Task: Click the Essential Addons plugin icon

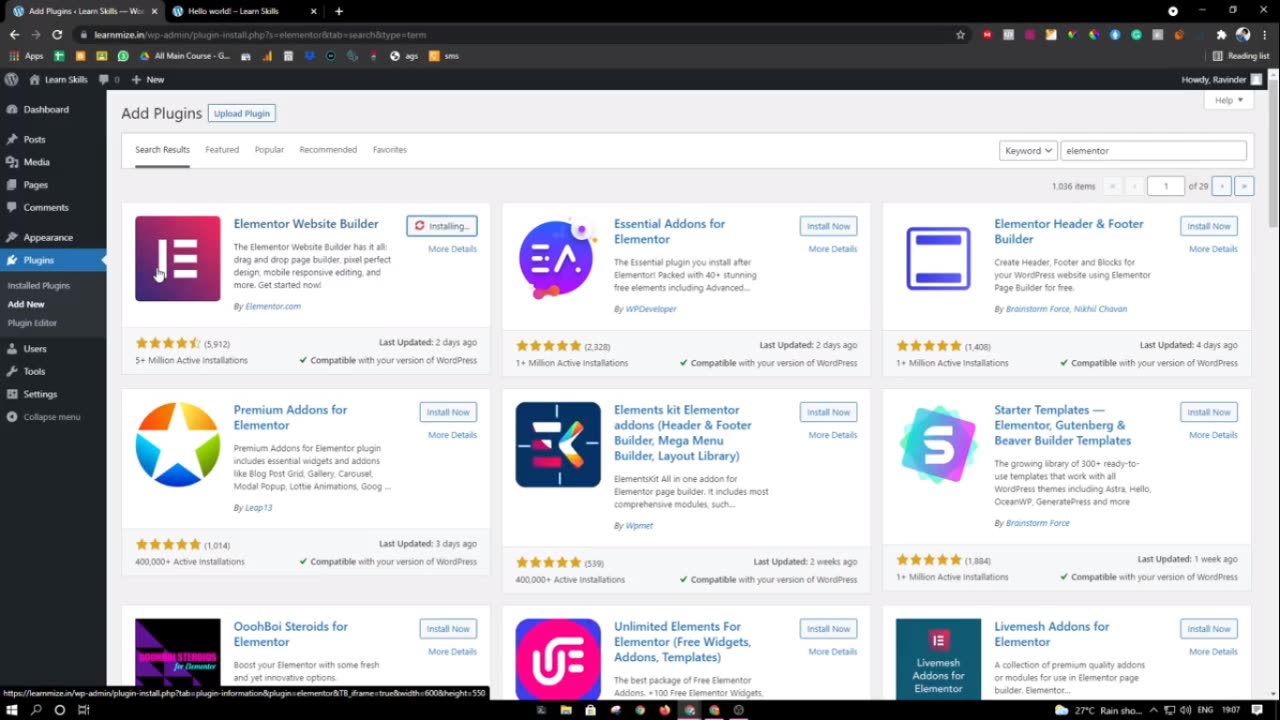Action: (x=558, y=258)
